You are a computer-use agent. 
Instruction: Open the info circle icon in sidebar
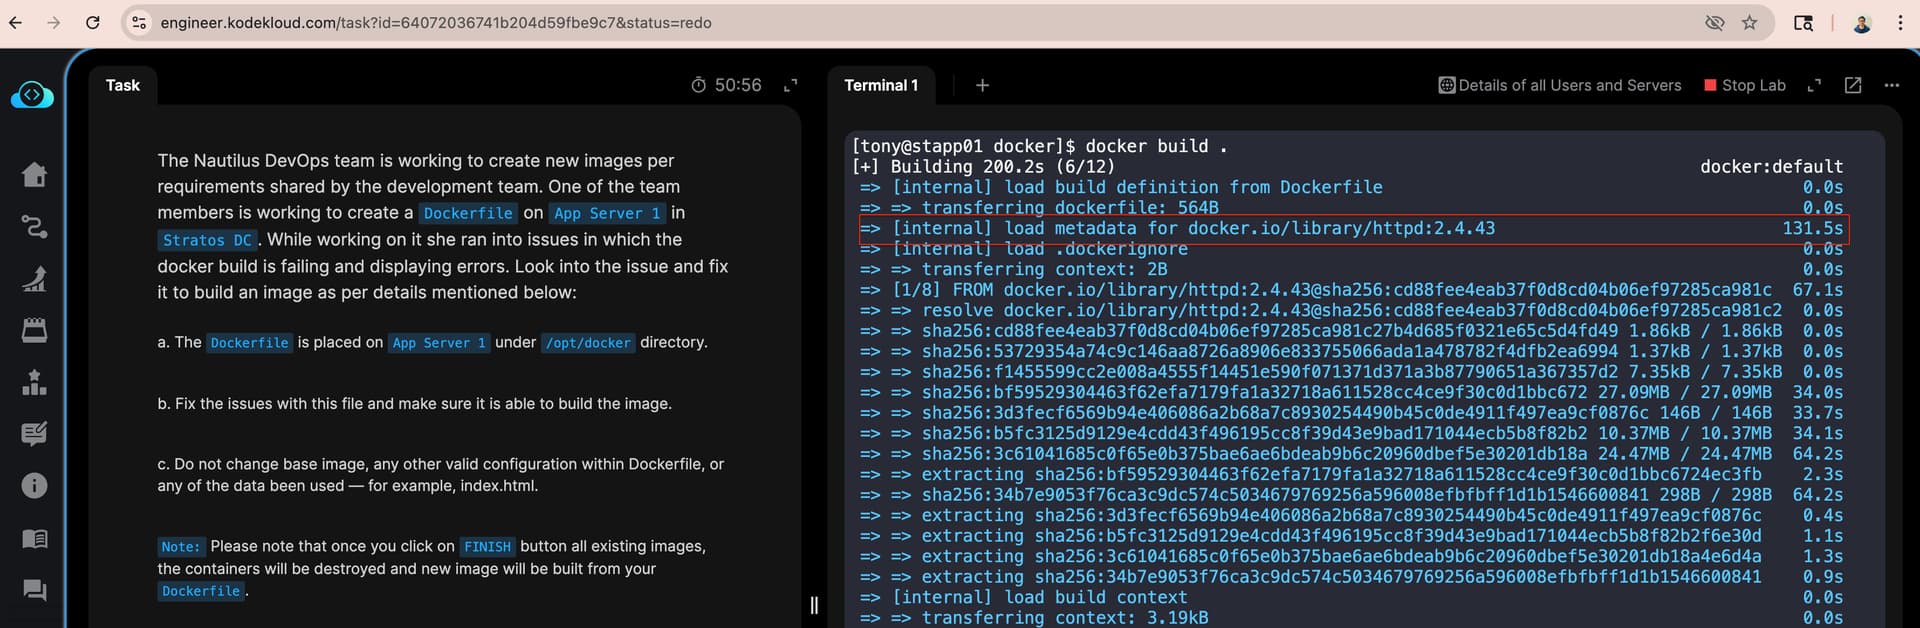click(x=34, y=486)
